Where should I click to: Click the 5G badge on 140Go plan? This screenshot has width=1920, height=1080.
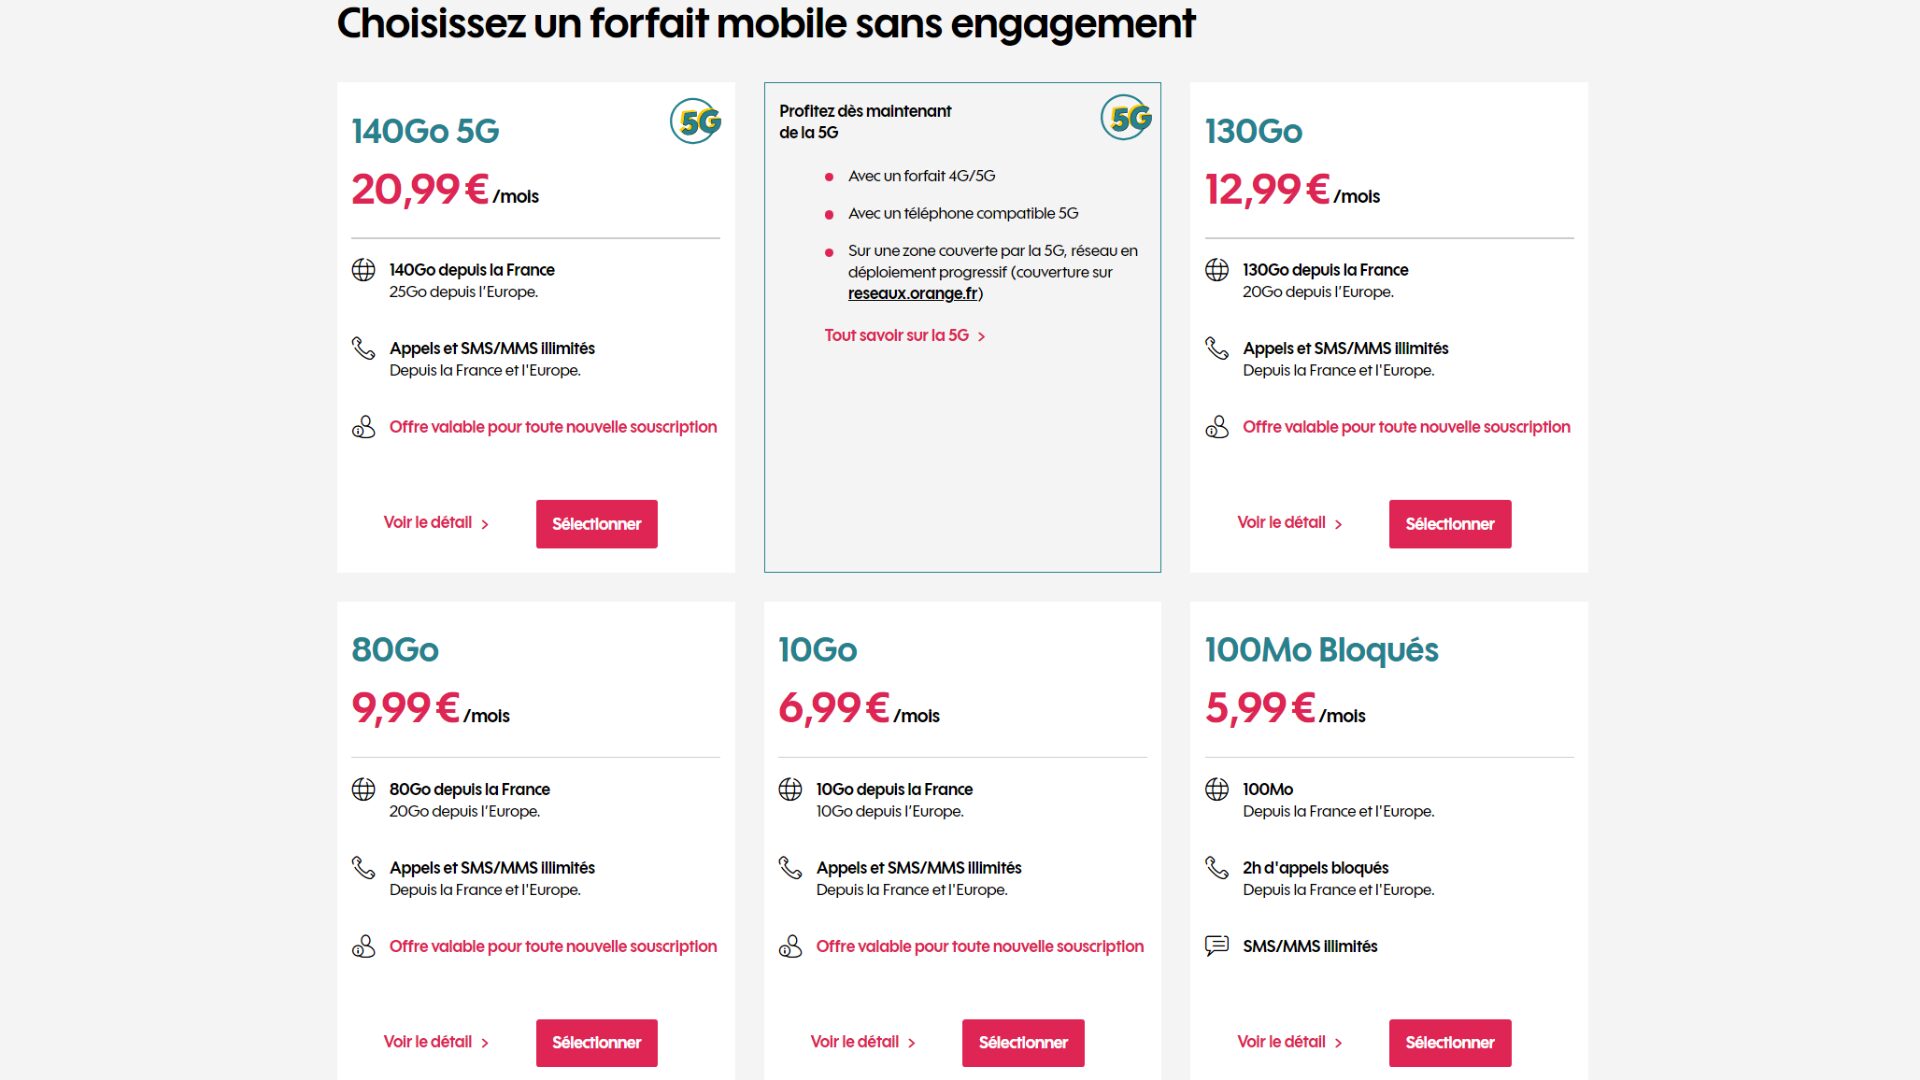696,121
